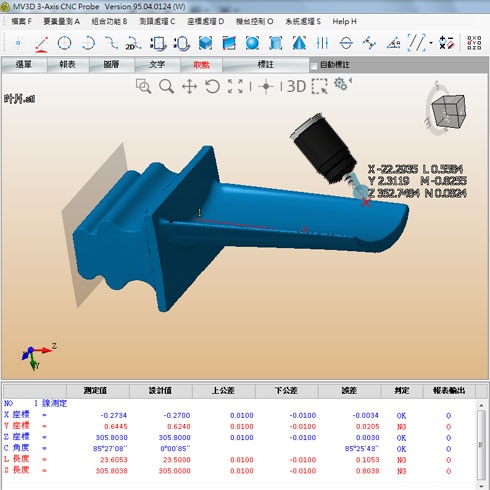
Task: Select the line measurement tool
Action: pyautogui.click(x=42, y=44)
